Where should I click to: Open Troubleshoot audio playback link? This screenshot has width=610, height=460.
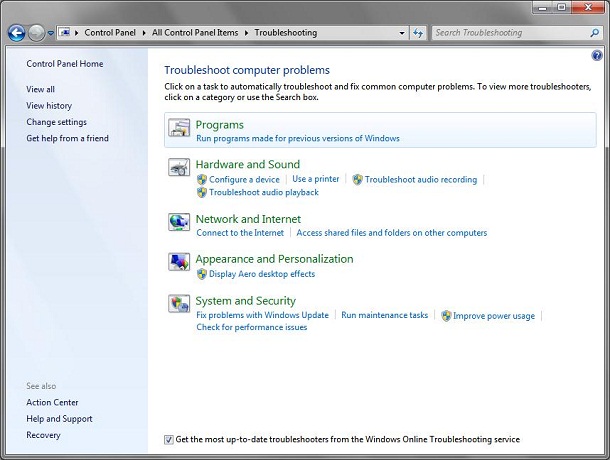(x=264, y=192)
